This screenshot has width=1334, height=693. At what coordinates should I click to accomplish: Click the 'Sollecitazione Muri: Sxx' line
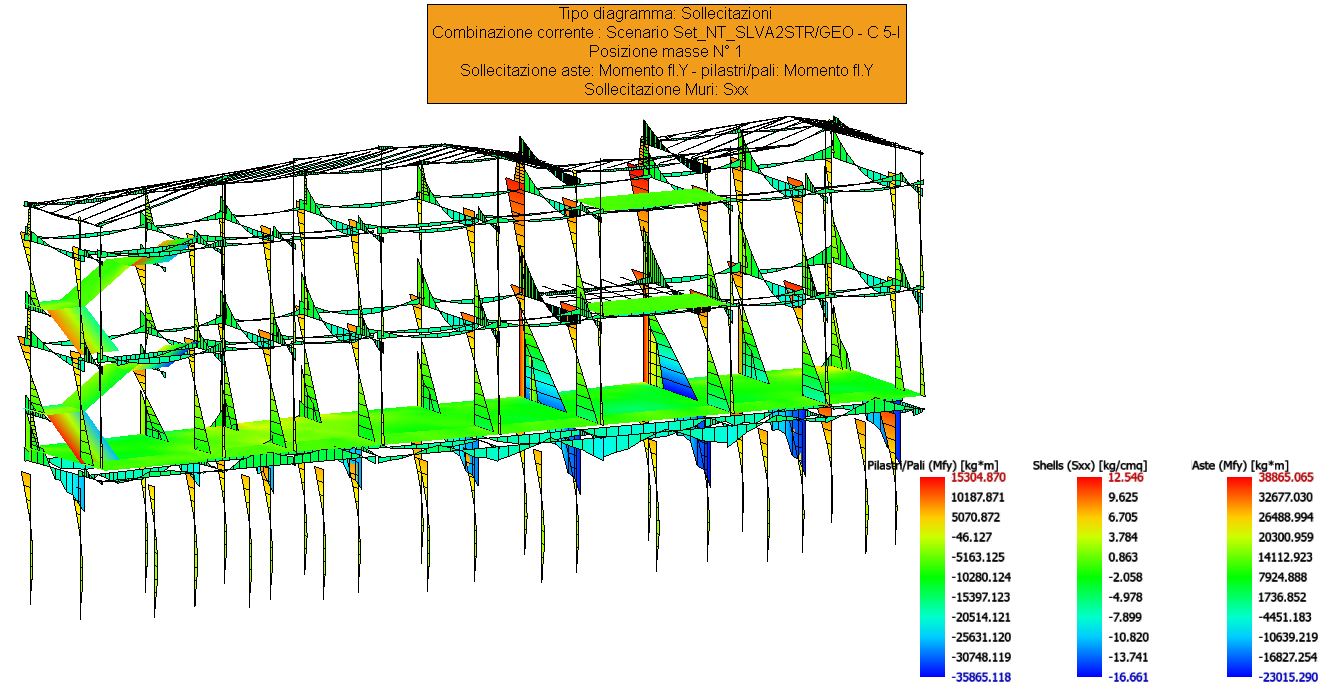(x=667, y=90)
